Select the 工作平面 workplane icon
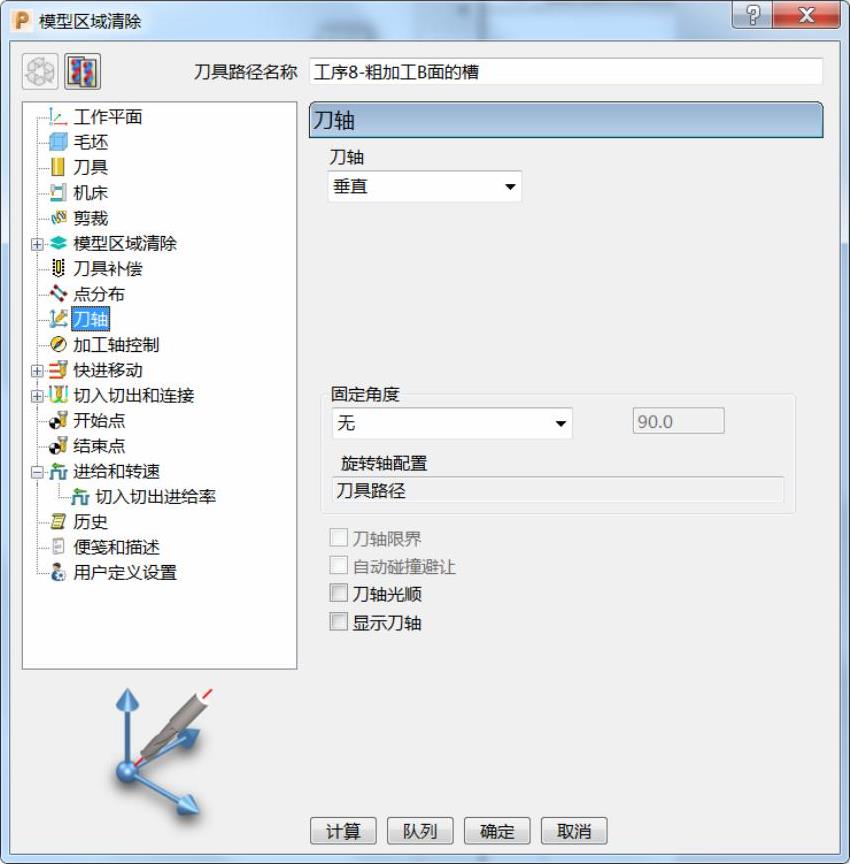This screenshot has height=864, width=850. click(x=58, y=117)
